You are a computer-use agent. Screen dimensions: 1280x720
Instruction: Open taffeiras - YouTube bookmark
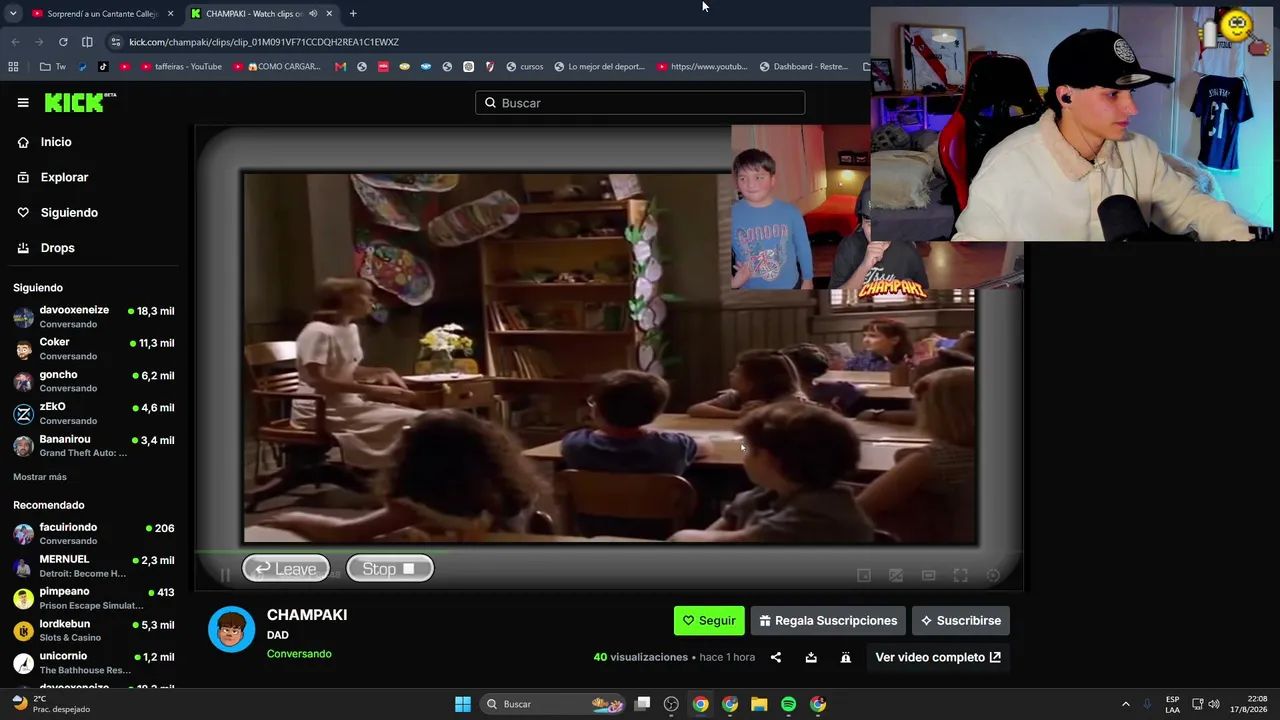[x=181, y=67]
